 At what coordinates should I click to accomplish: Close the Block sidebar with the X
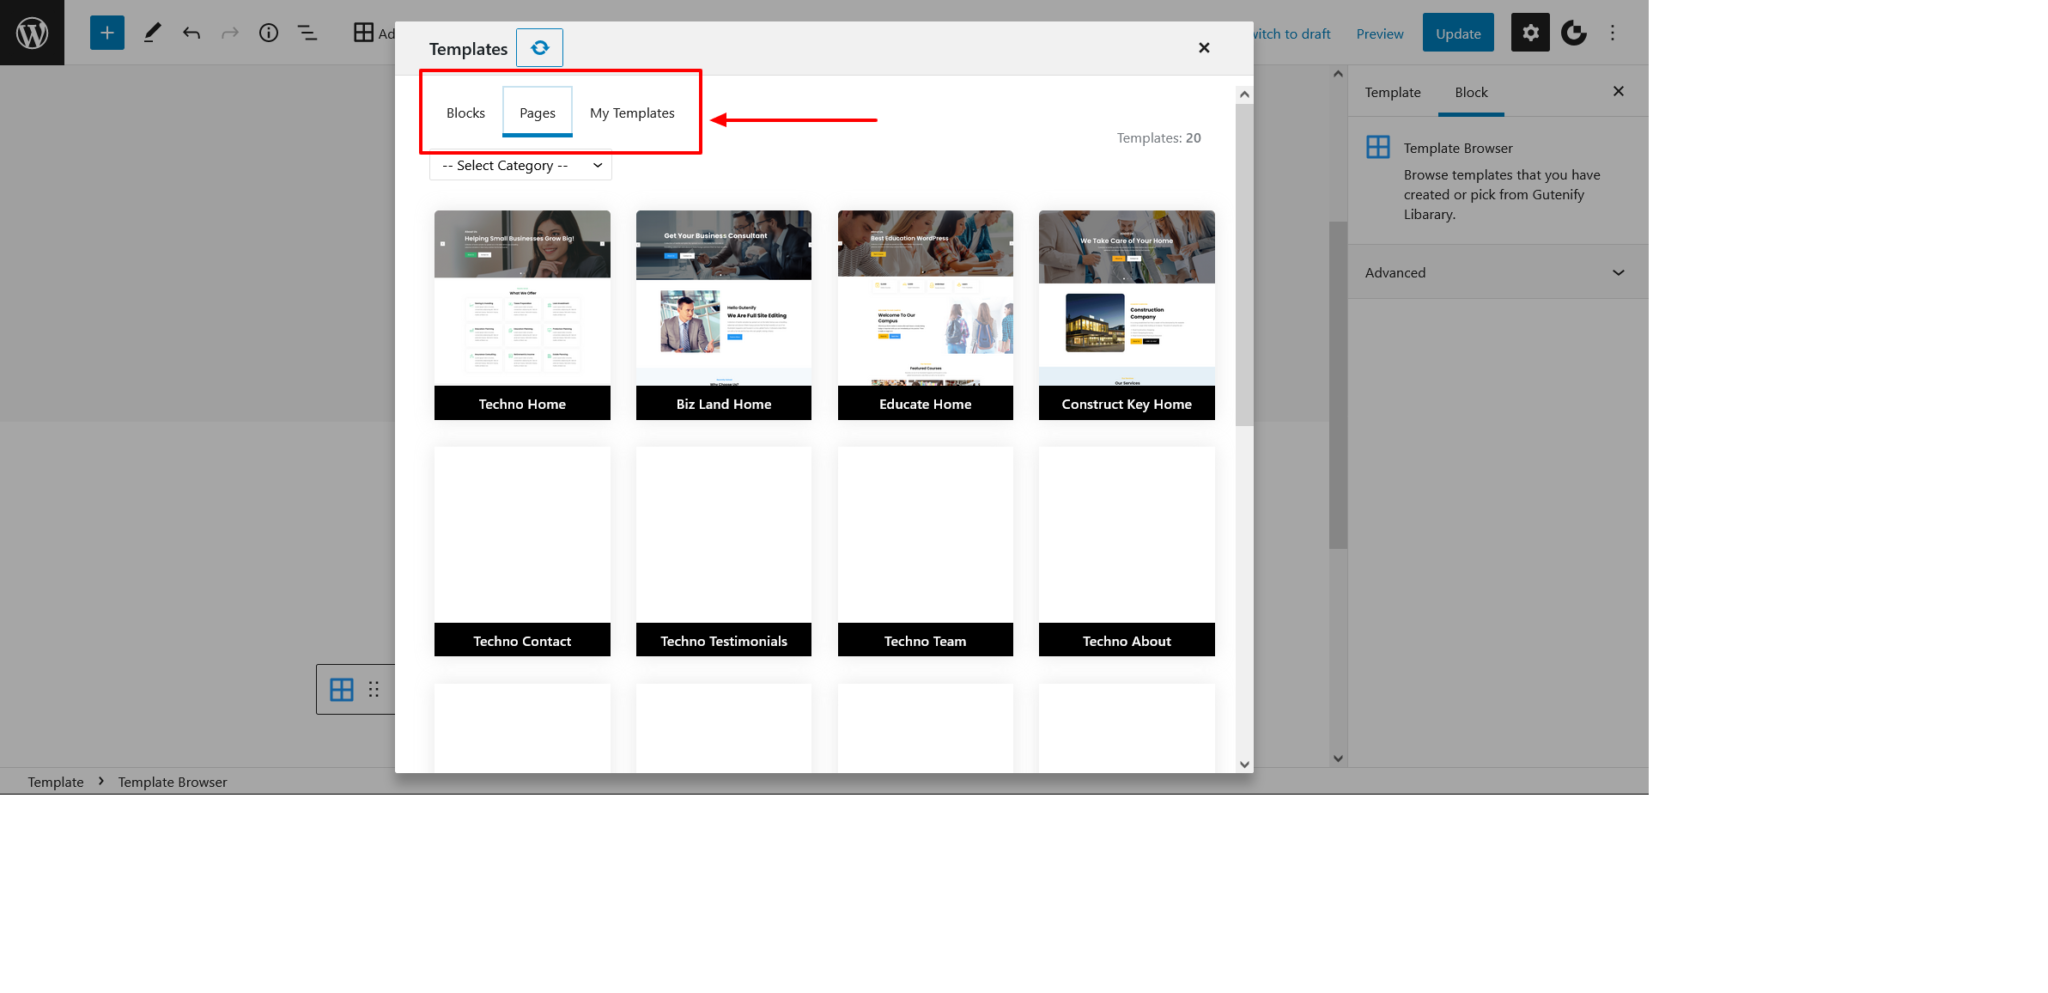1617,91
